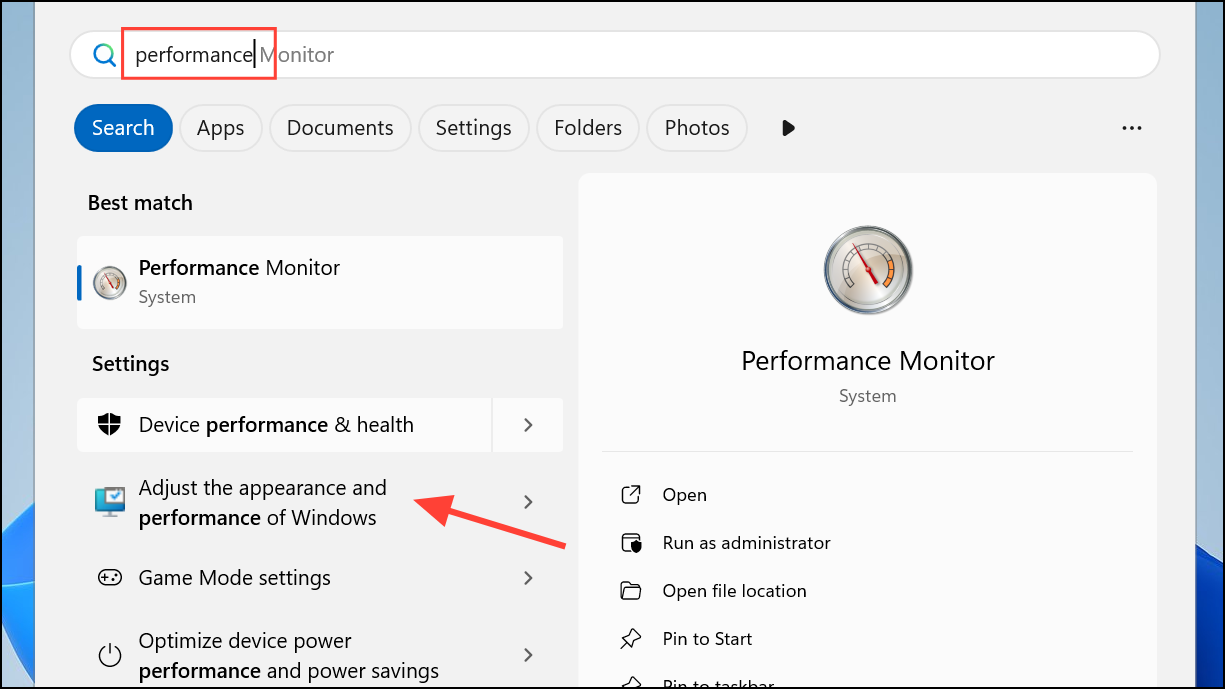The width and height of the screenshot is (1225, 689).
Task: Expand chevron for Optimize device power result
Action: pyautogui.click(x=528, y=655)
